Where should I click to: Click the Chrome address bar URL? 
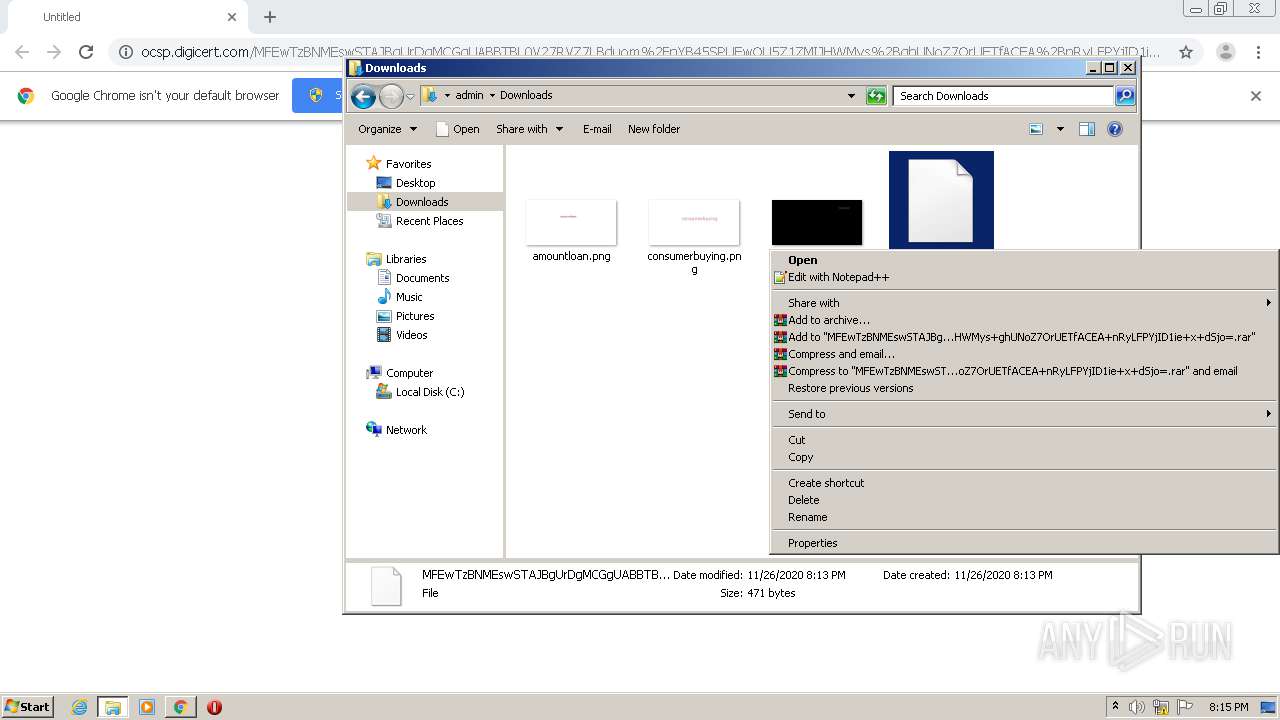[651, 52]
